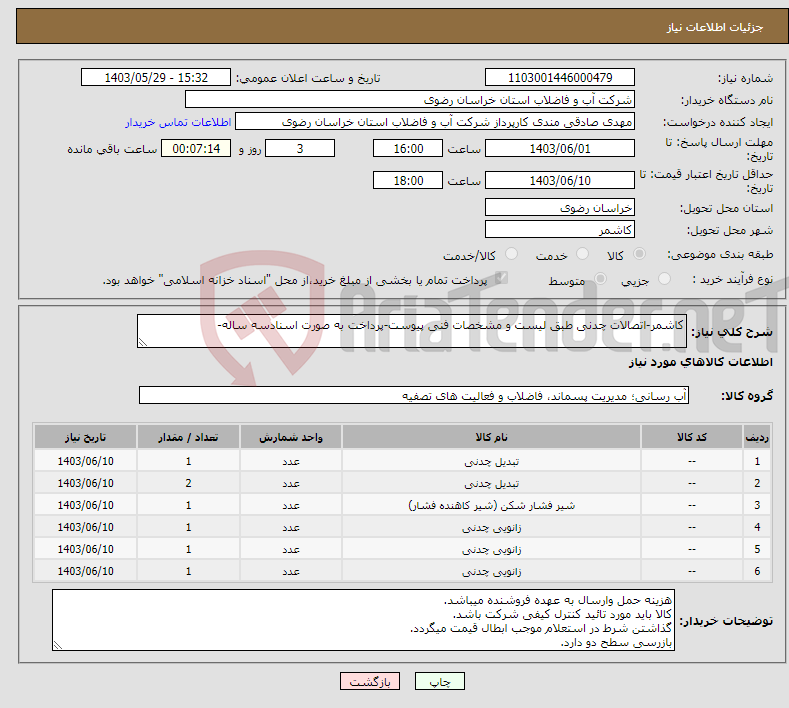
Task: Click the کد کالا column header
Action: [x=692, y=437]
